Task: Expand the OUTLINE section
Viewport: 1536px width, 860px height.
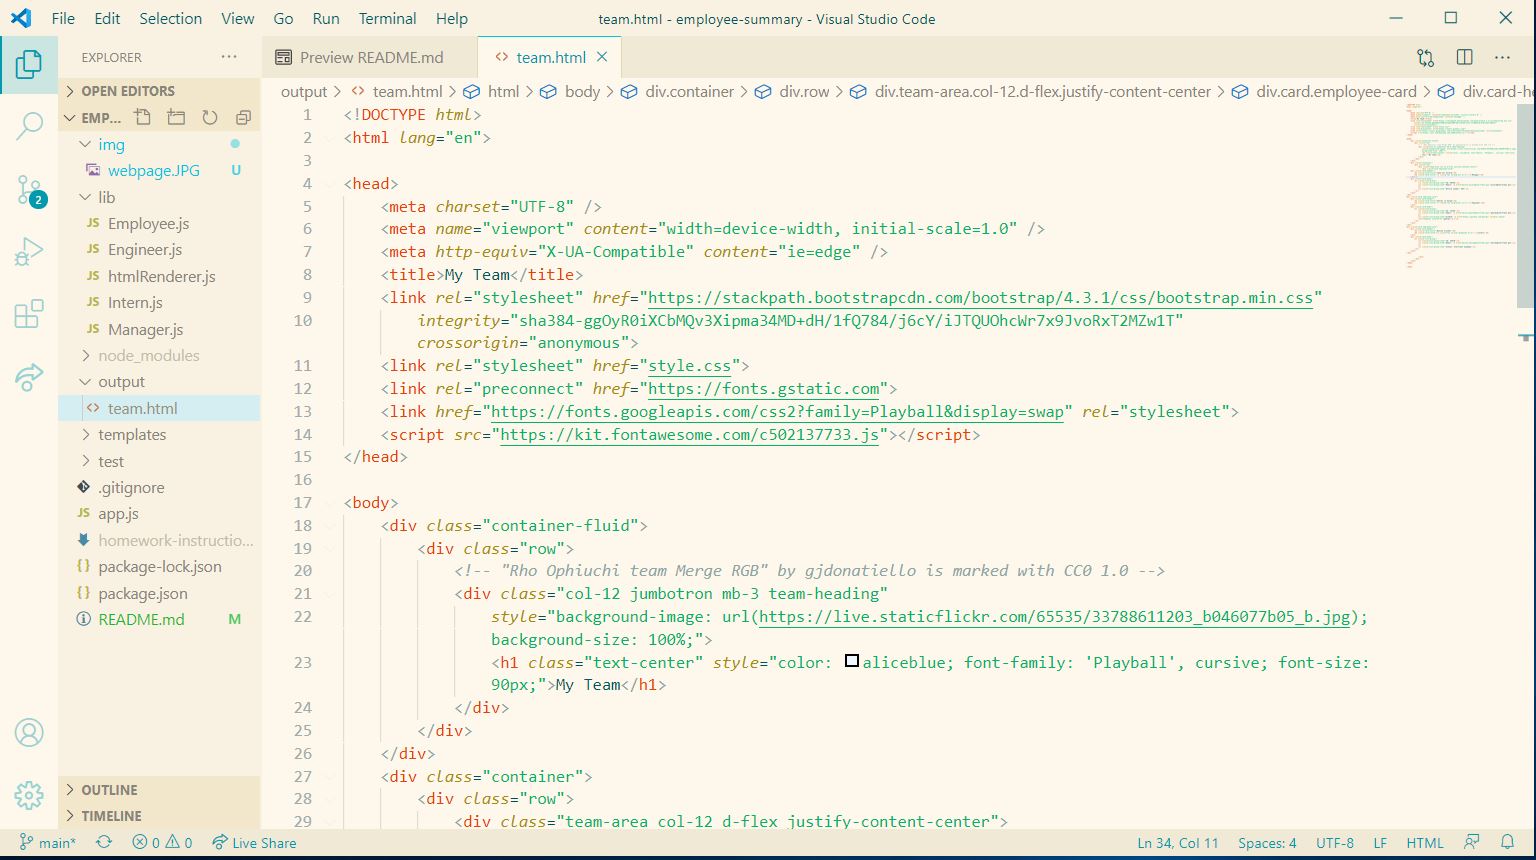Action: pos(160,789)
